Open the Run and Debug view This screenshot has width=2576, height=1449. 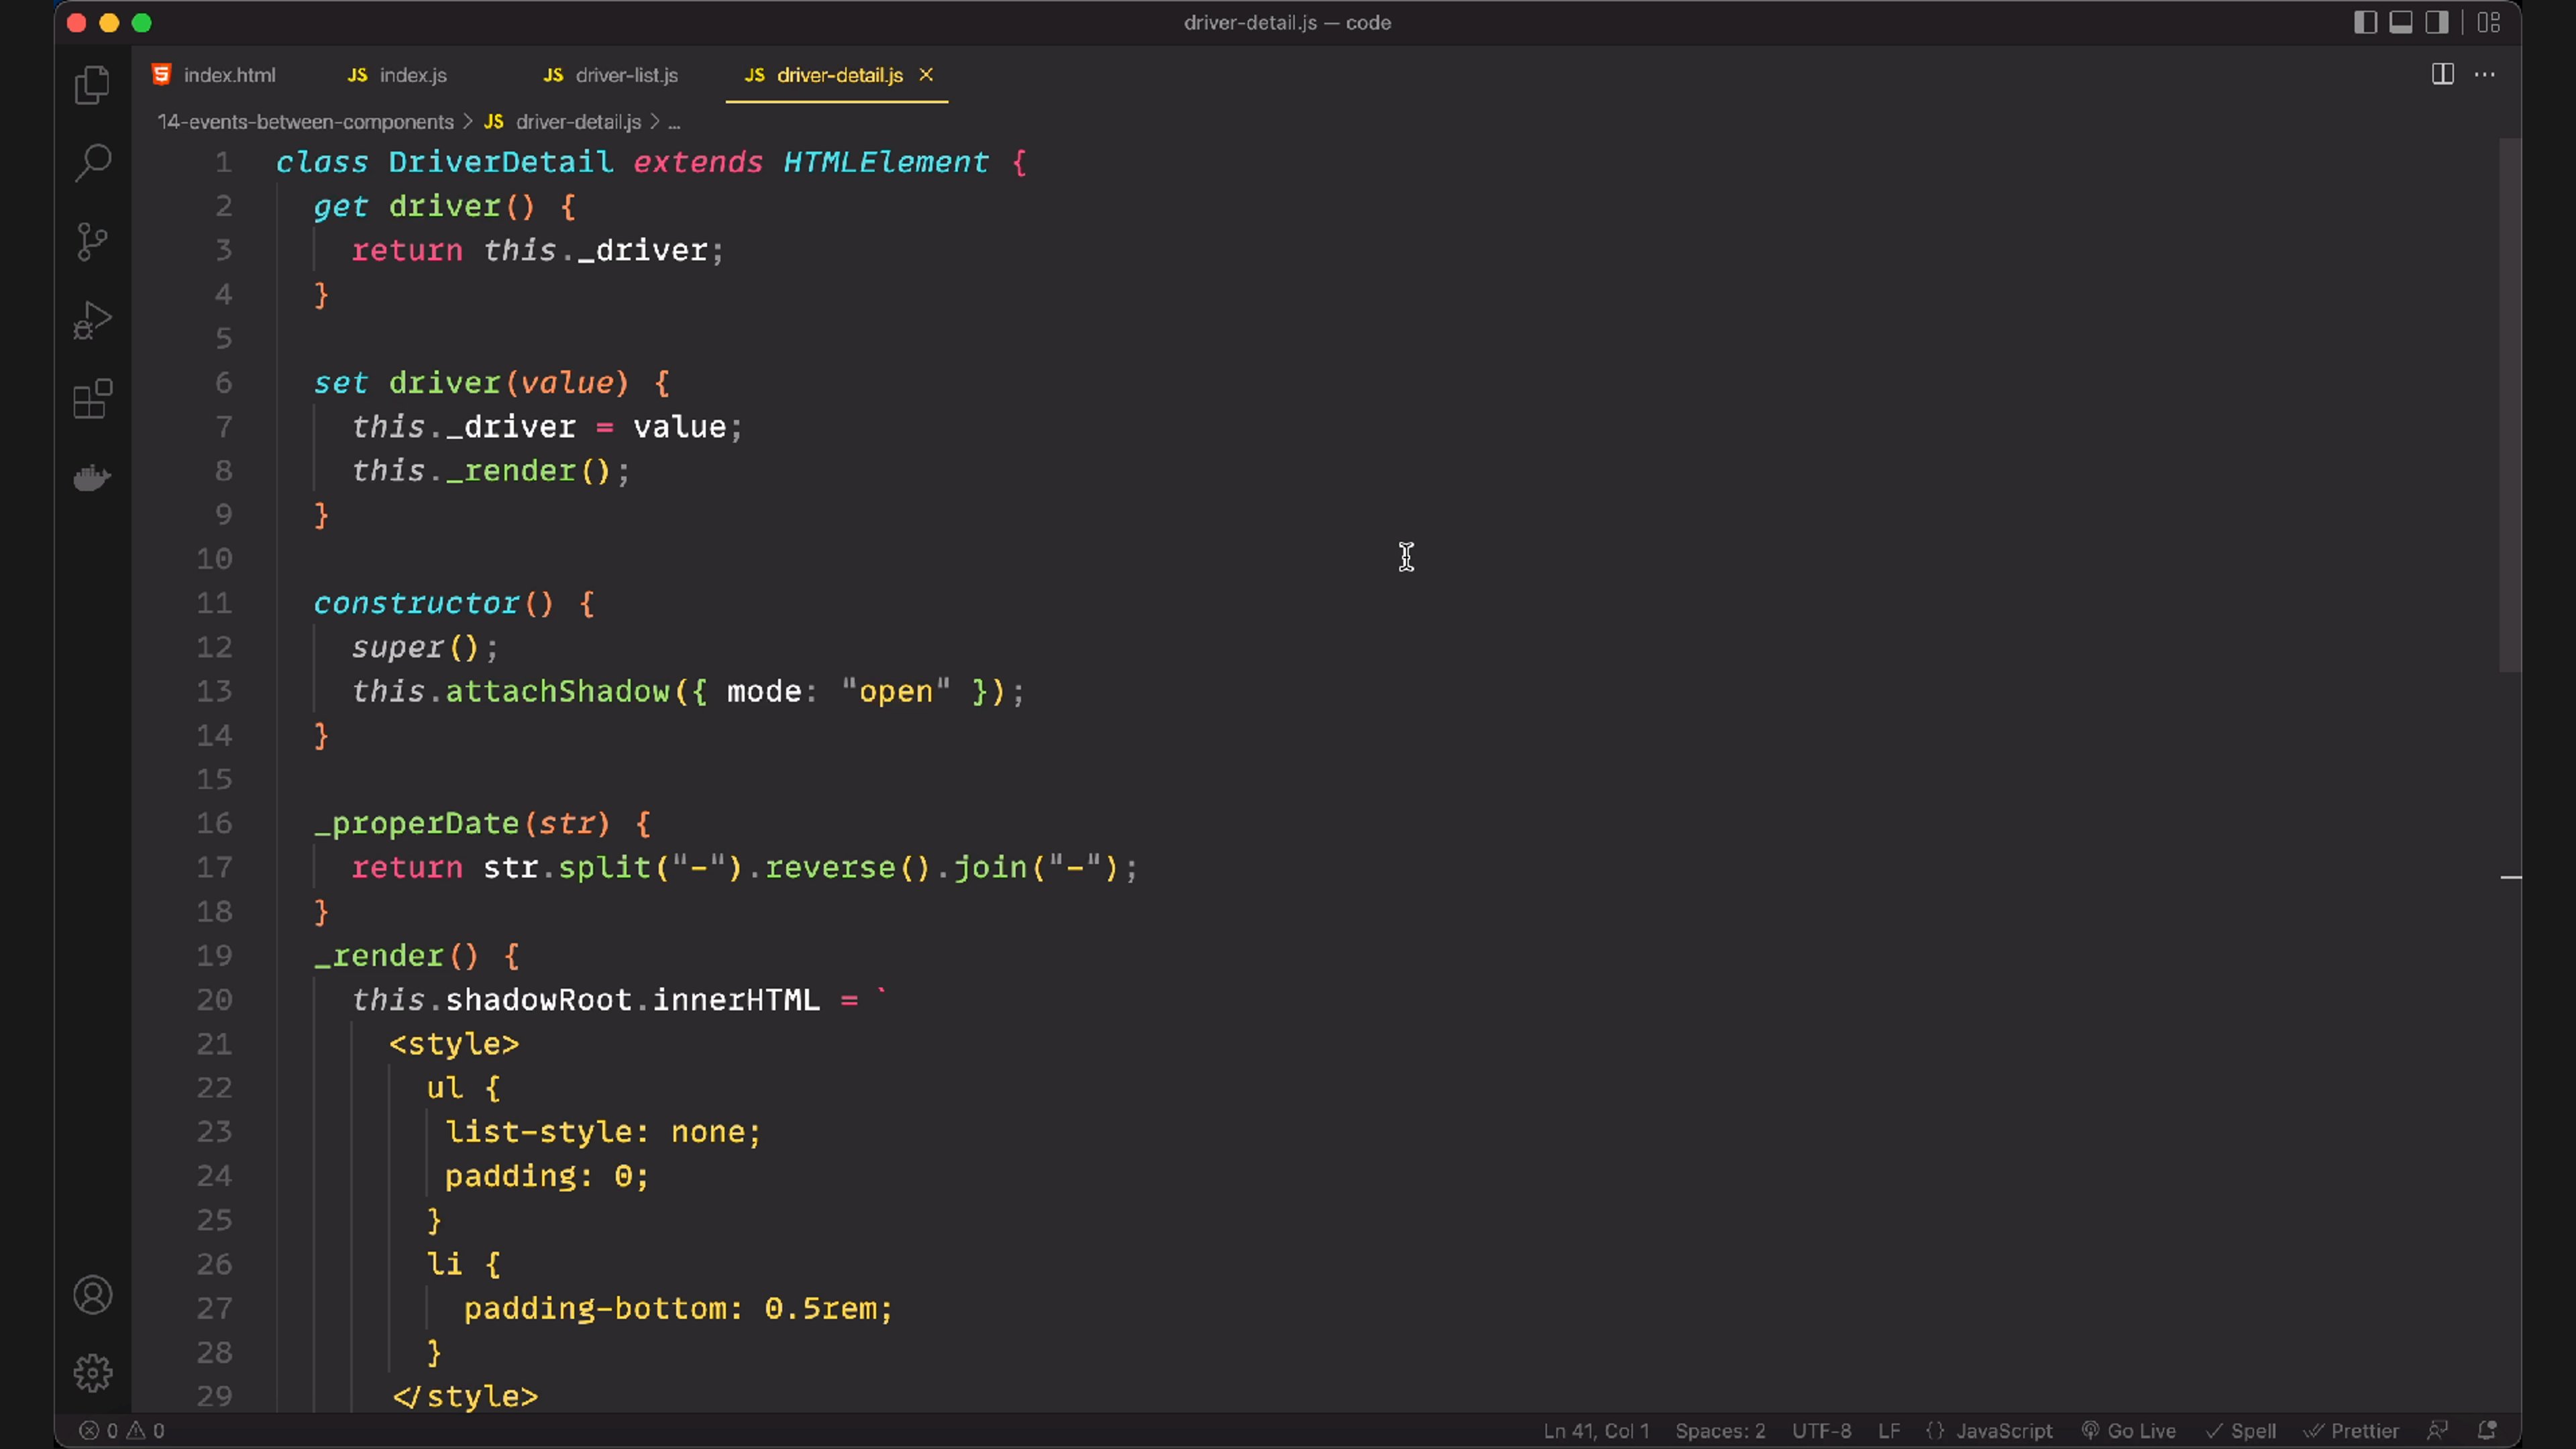92,320
